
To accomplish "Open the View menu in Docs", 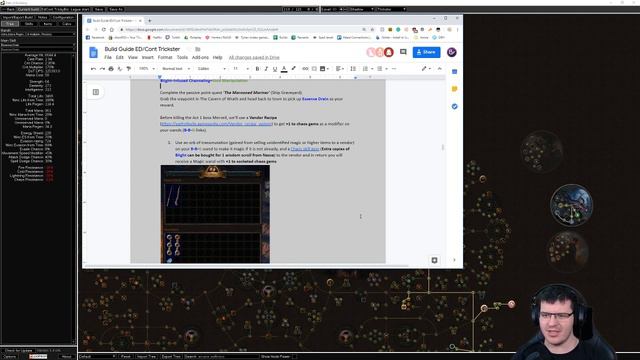I will click(x=133, y=58).
